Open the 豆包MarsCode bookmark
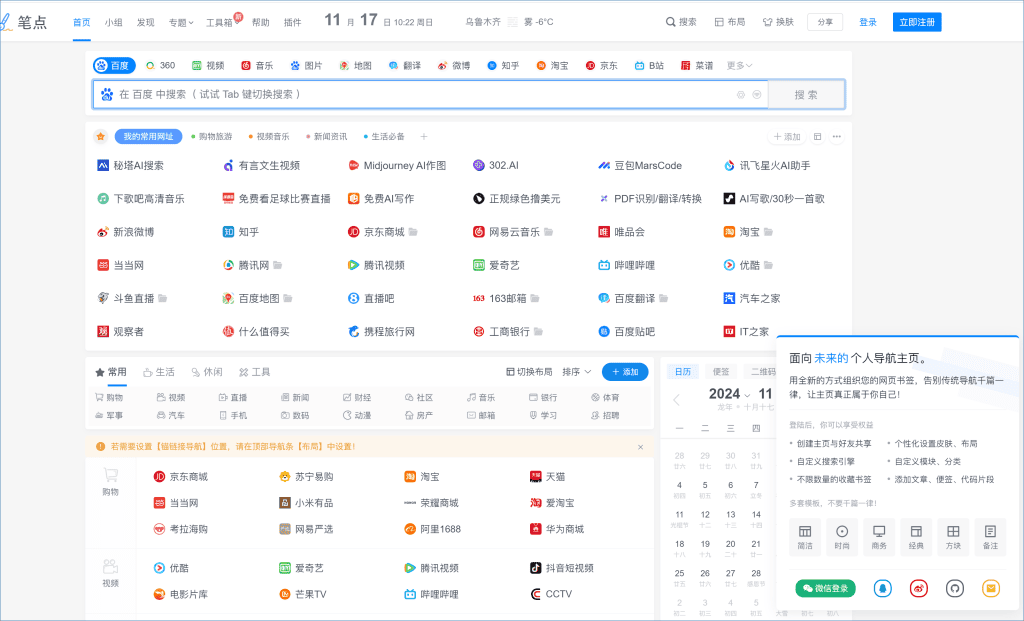Screen dimensions: 1024x621 (x=640, y=166)
